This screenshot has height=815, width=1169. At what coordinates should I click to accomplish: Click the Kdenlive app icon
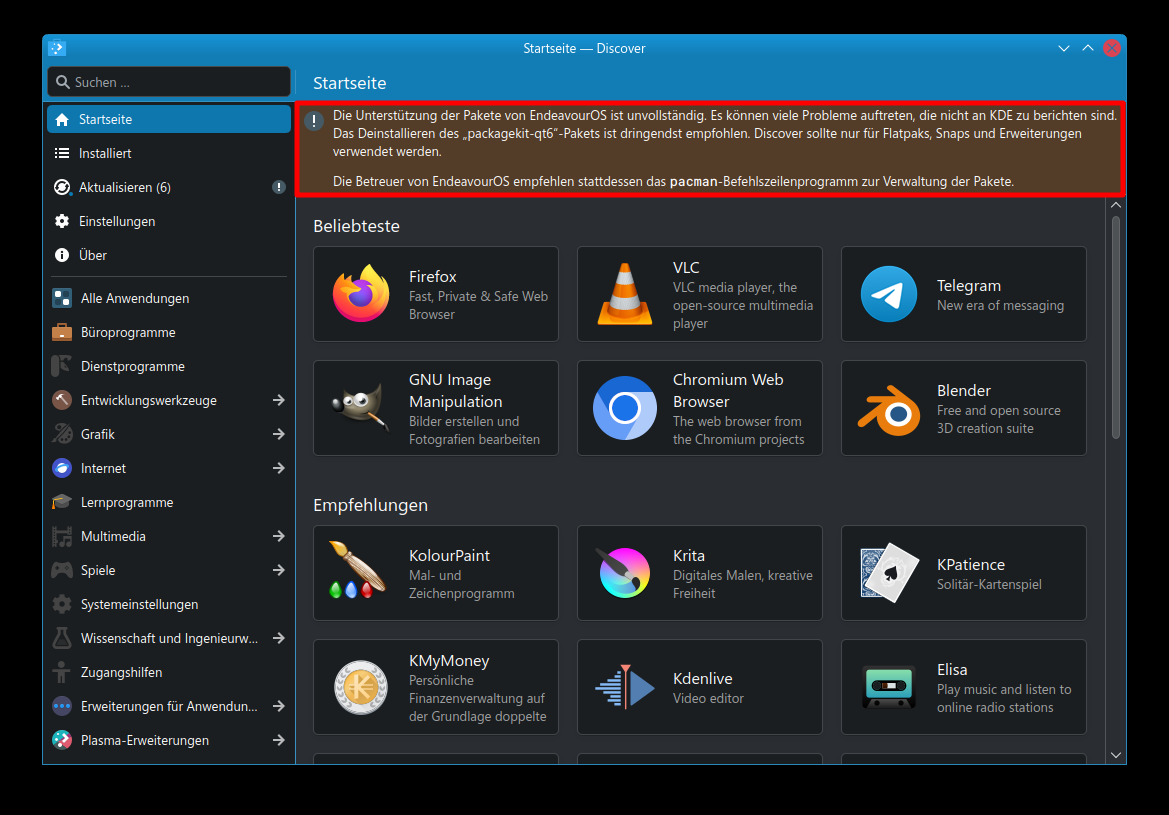click(625, 687)
